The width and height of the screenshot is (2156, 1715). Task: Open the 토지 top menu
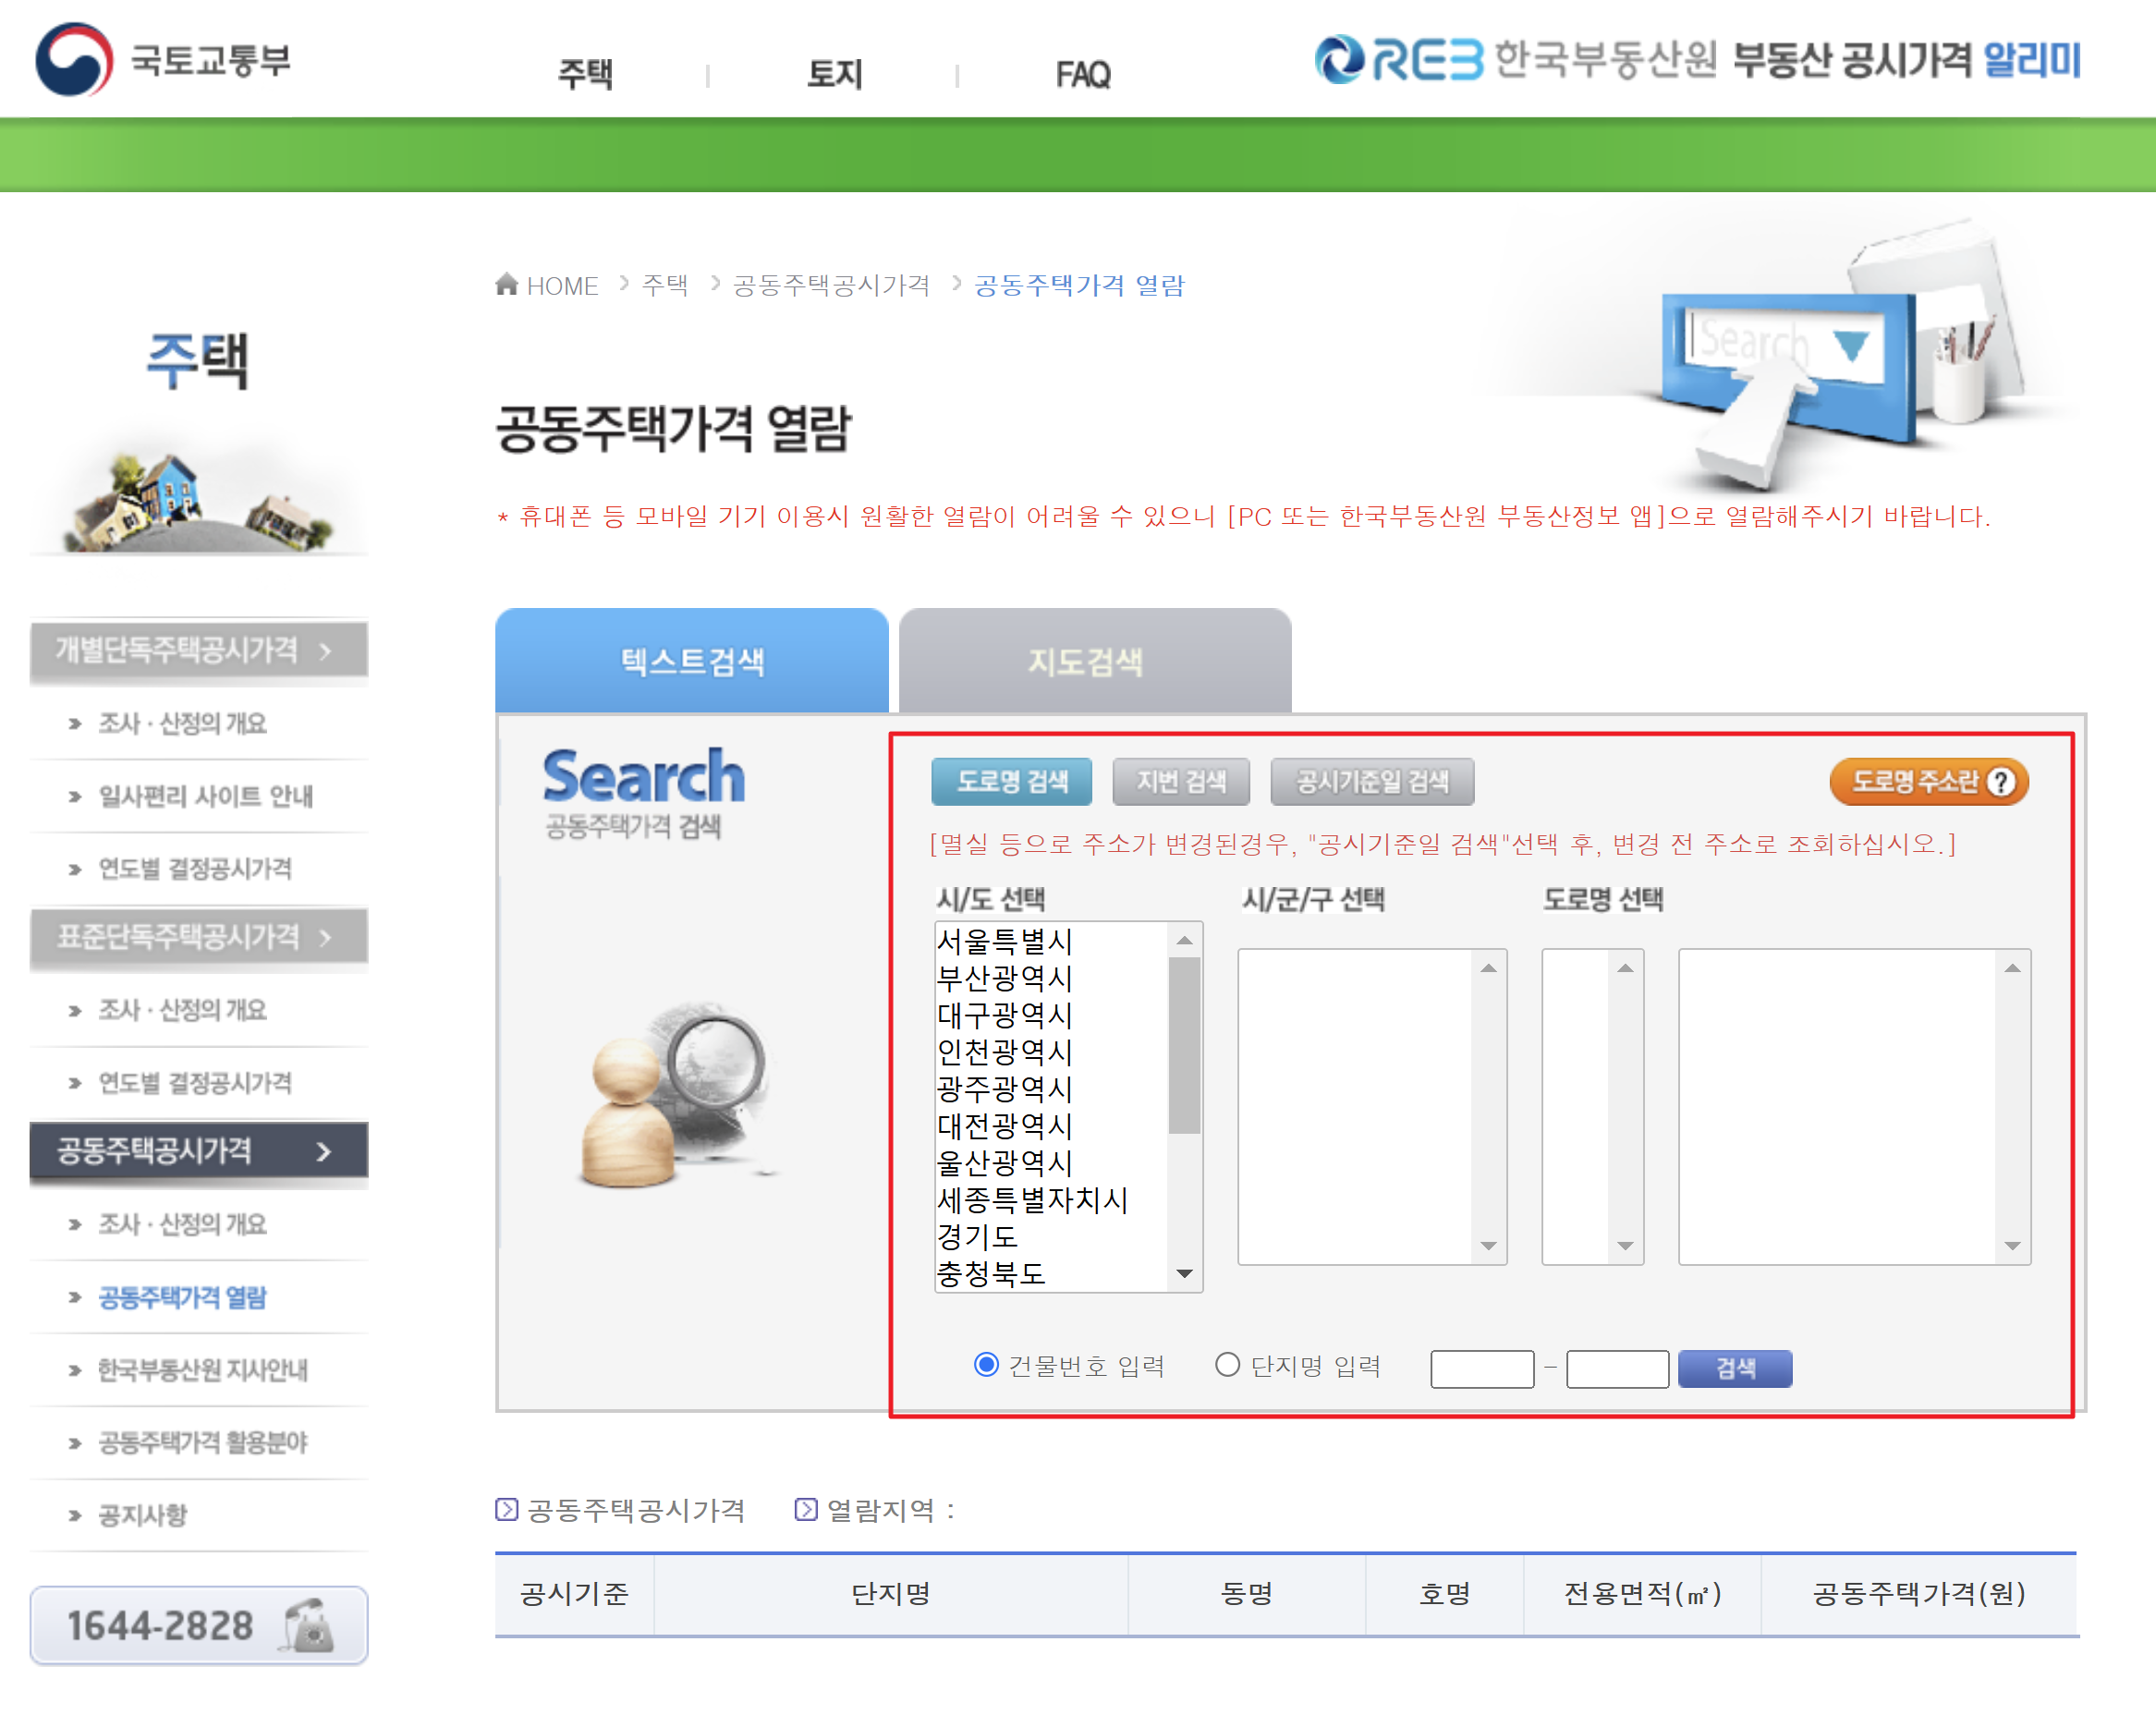click(834, 74)
